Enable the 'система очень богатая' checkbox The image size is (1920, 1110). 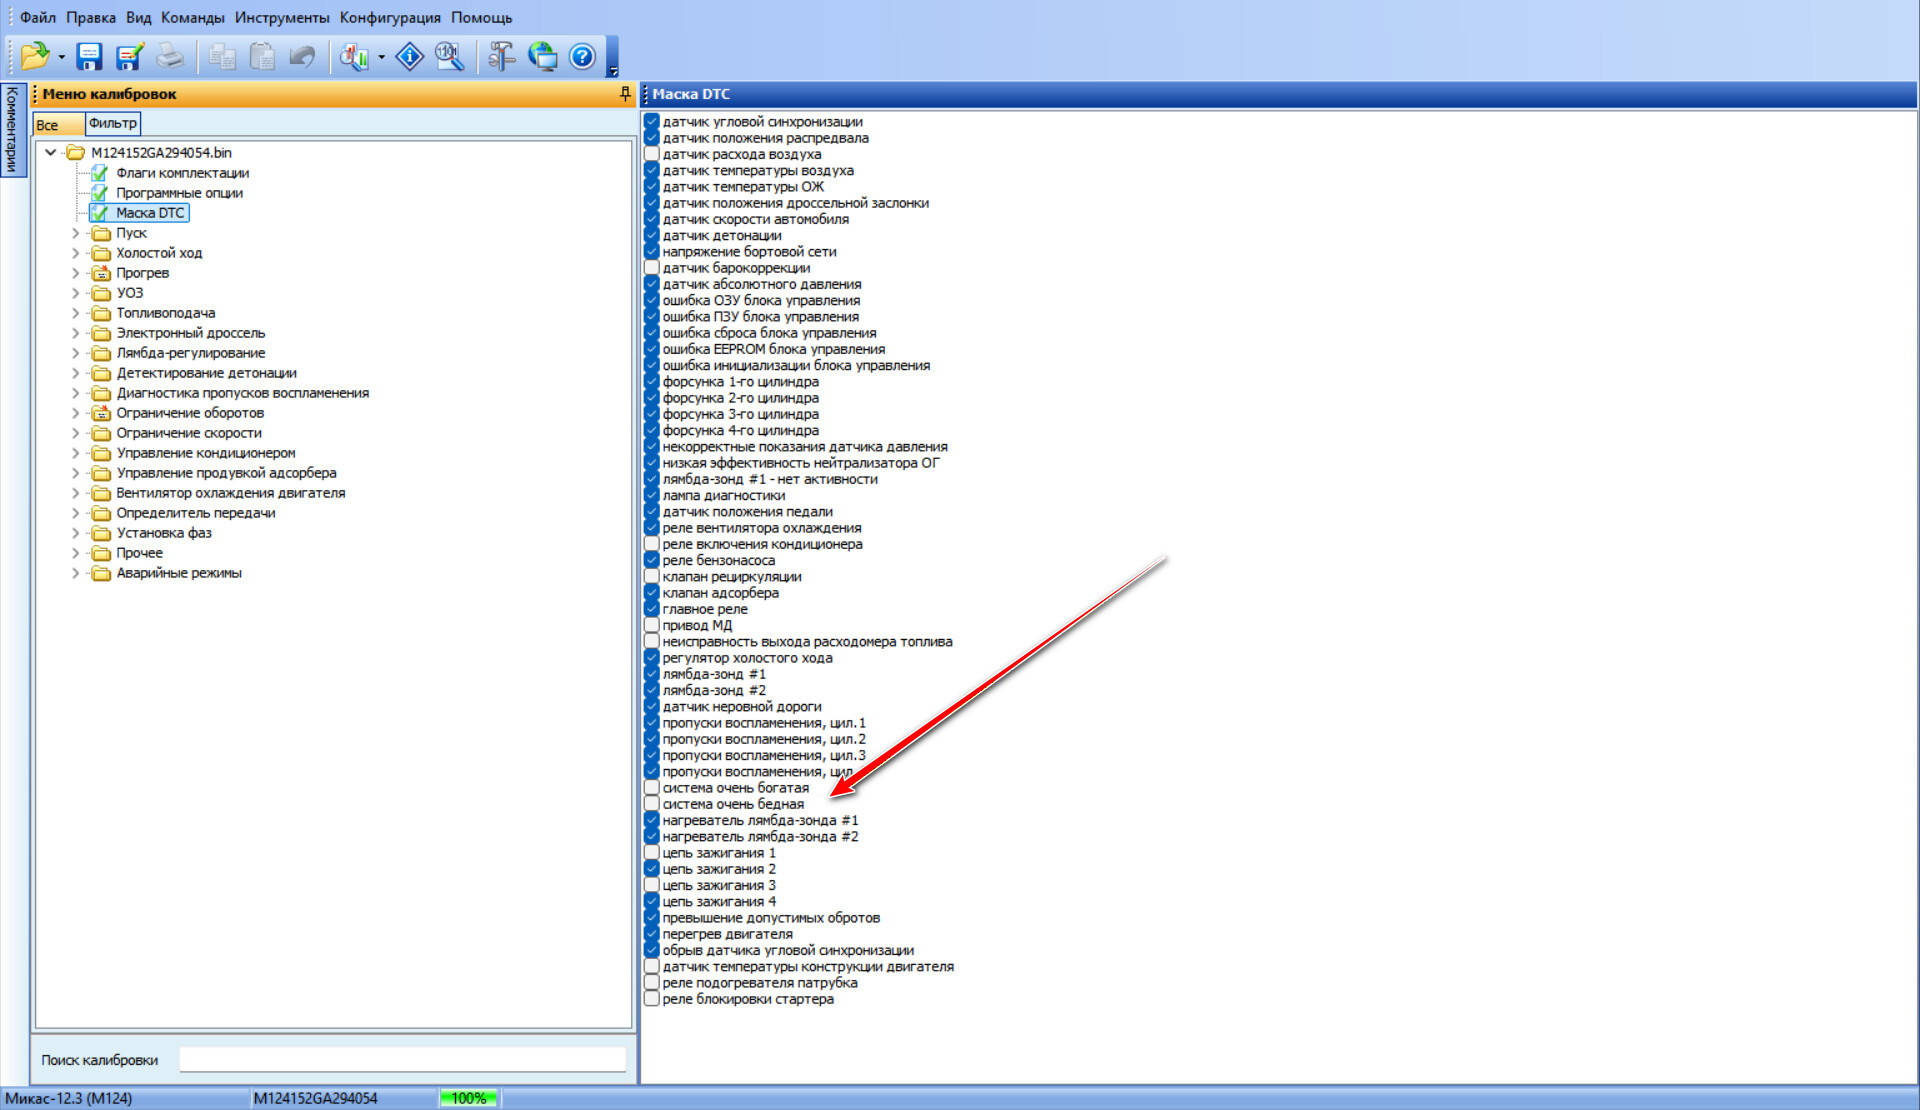[652, 788]
